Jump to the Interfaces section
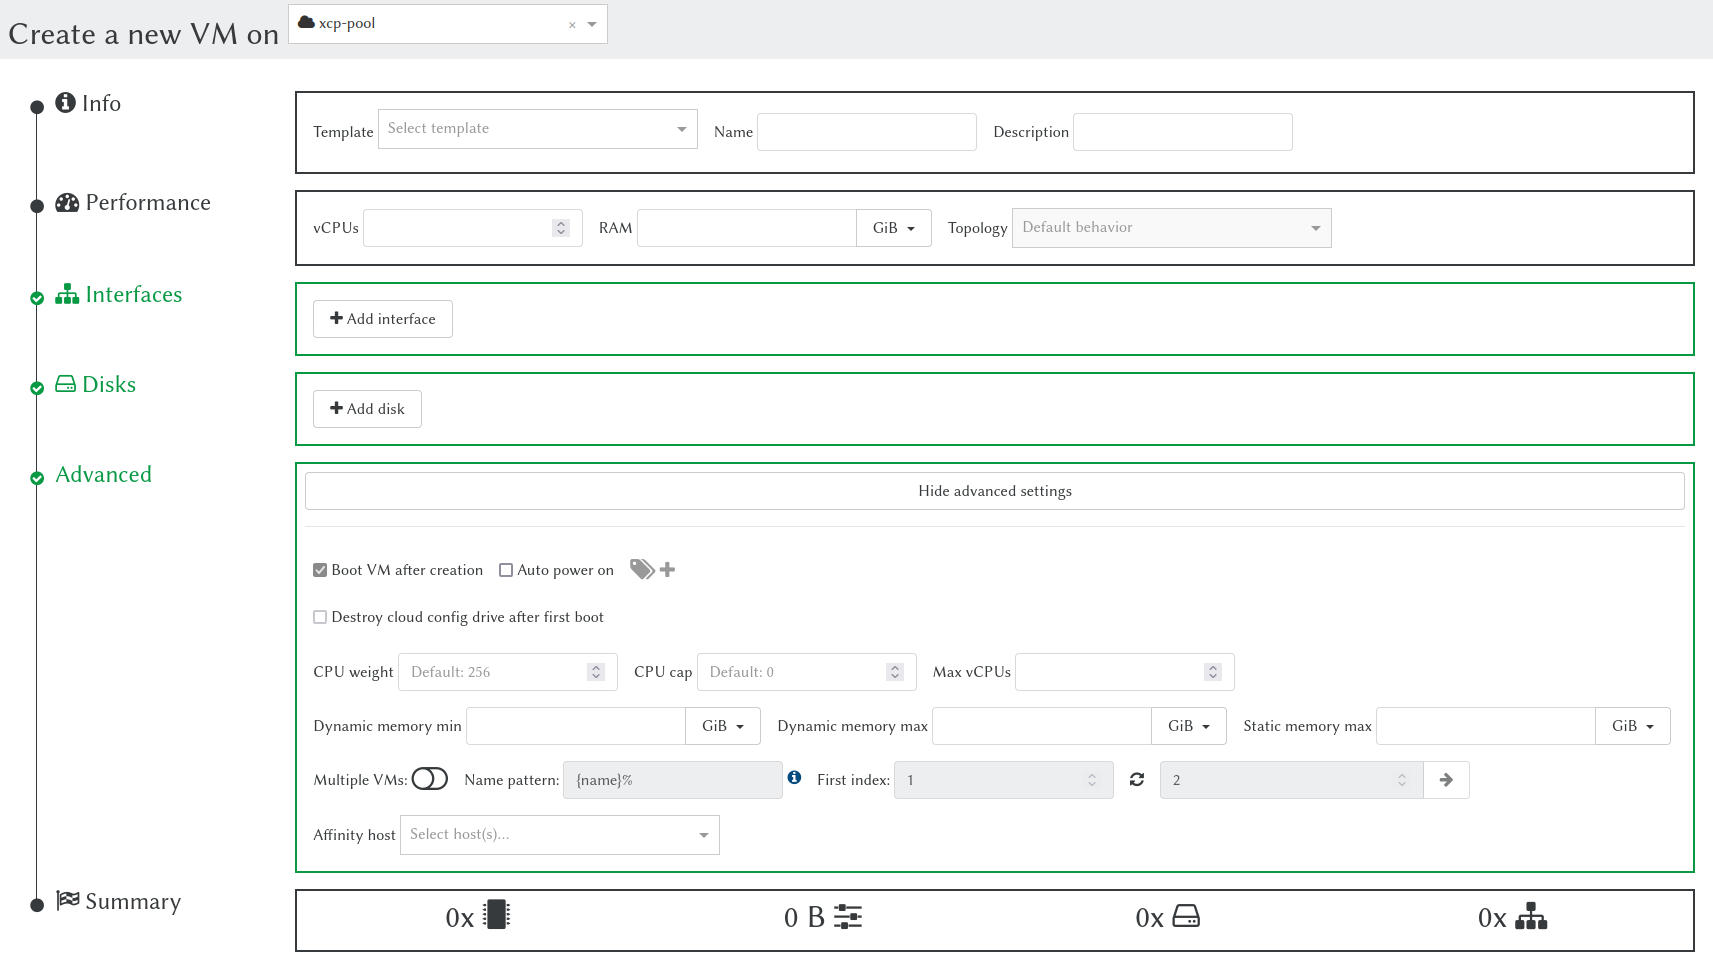The width and height of the screenshot is (1713, 956). point(133,295)
